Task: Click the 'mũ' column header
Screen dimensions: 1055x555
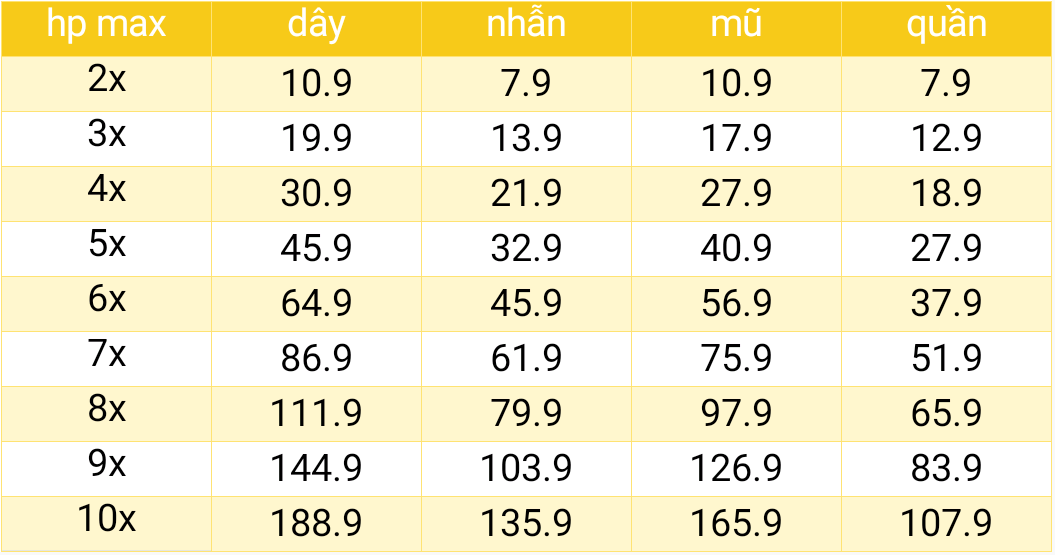Action: coord(736,29)
